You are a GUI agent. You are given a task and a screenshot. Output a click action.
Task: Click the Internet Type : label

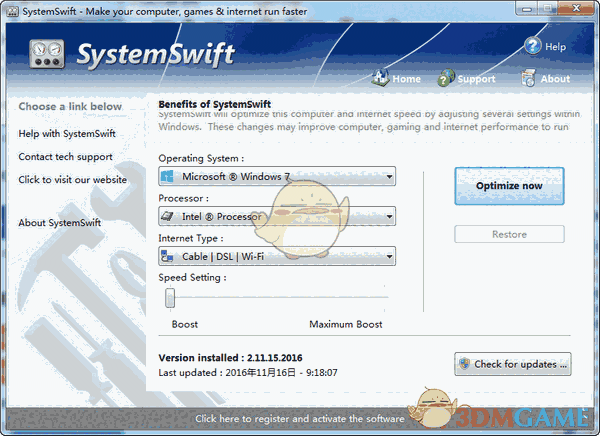pos(191,238)
